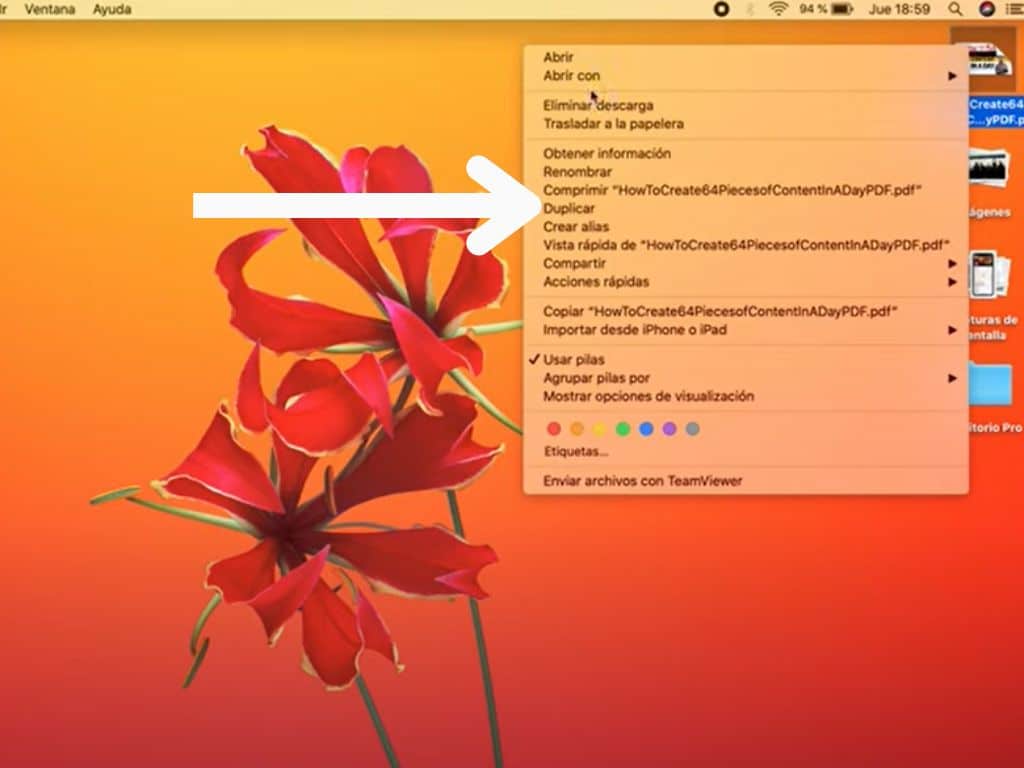
Task: Open the Notification Center list icon
Action: [x=1015, y=9]
